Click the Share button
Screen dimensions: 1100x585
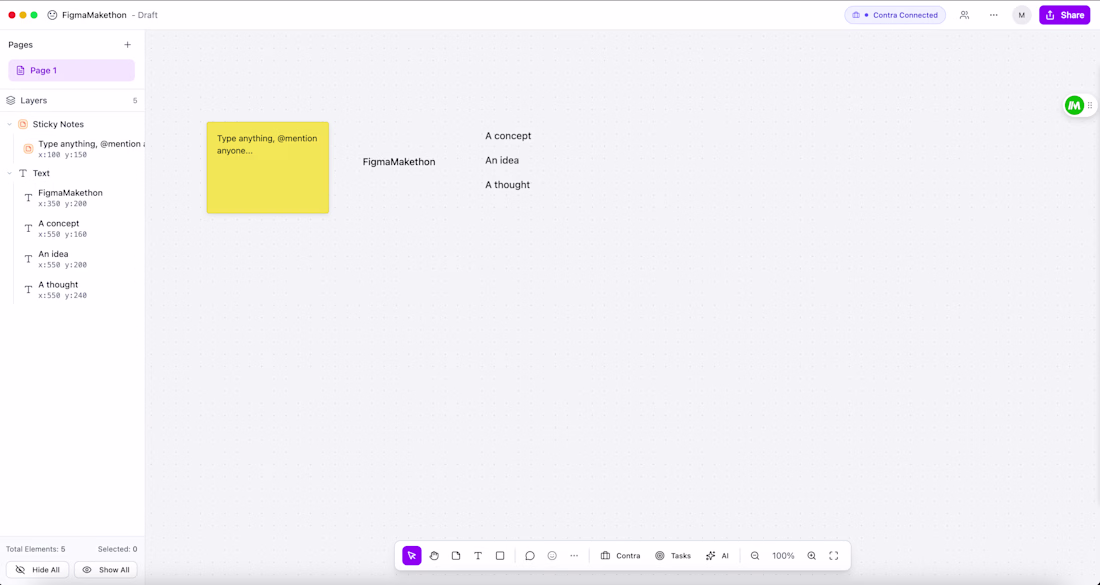coord(1064,15)
